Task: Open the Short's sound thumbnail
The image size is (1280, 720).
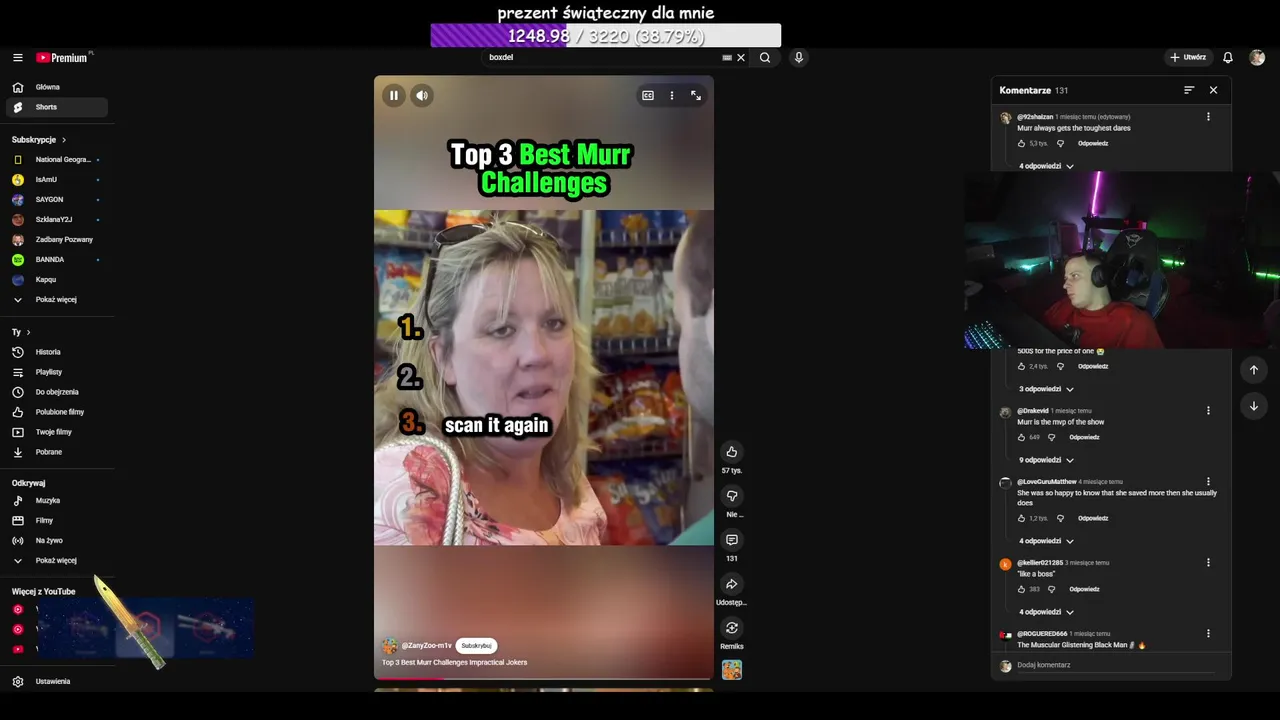Action: coord(732,670)
